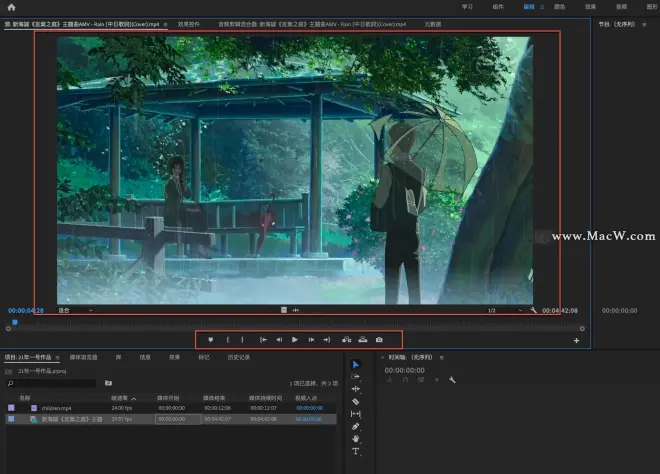Open Timeline panel menu icon
The image size is (660, 474).
(x=442, y=357)
